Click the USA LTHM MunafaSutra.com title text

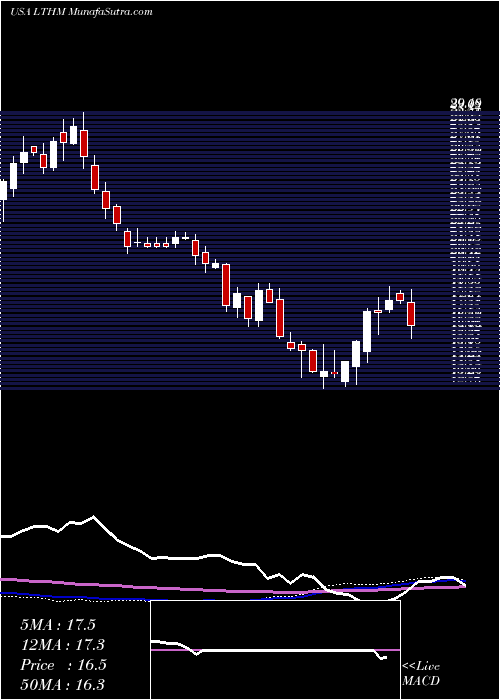[x=81, y=12]
